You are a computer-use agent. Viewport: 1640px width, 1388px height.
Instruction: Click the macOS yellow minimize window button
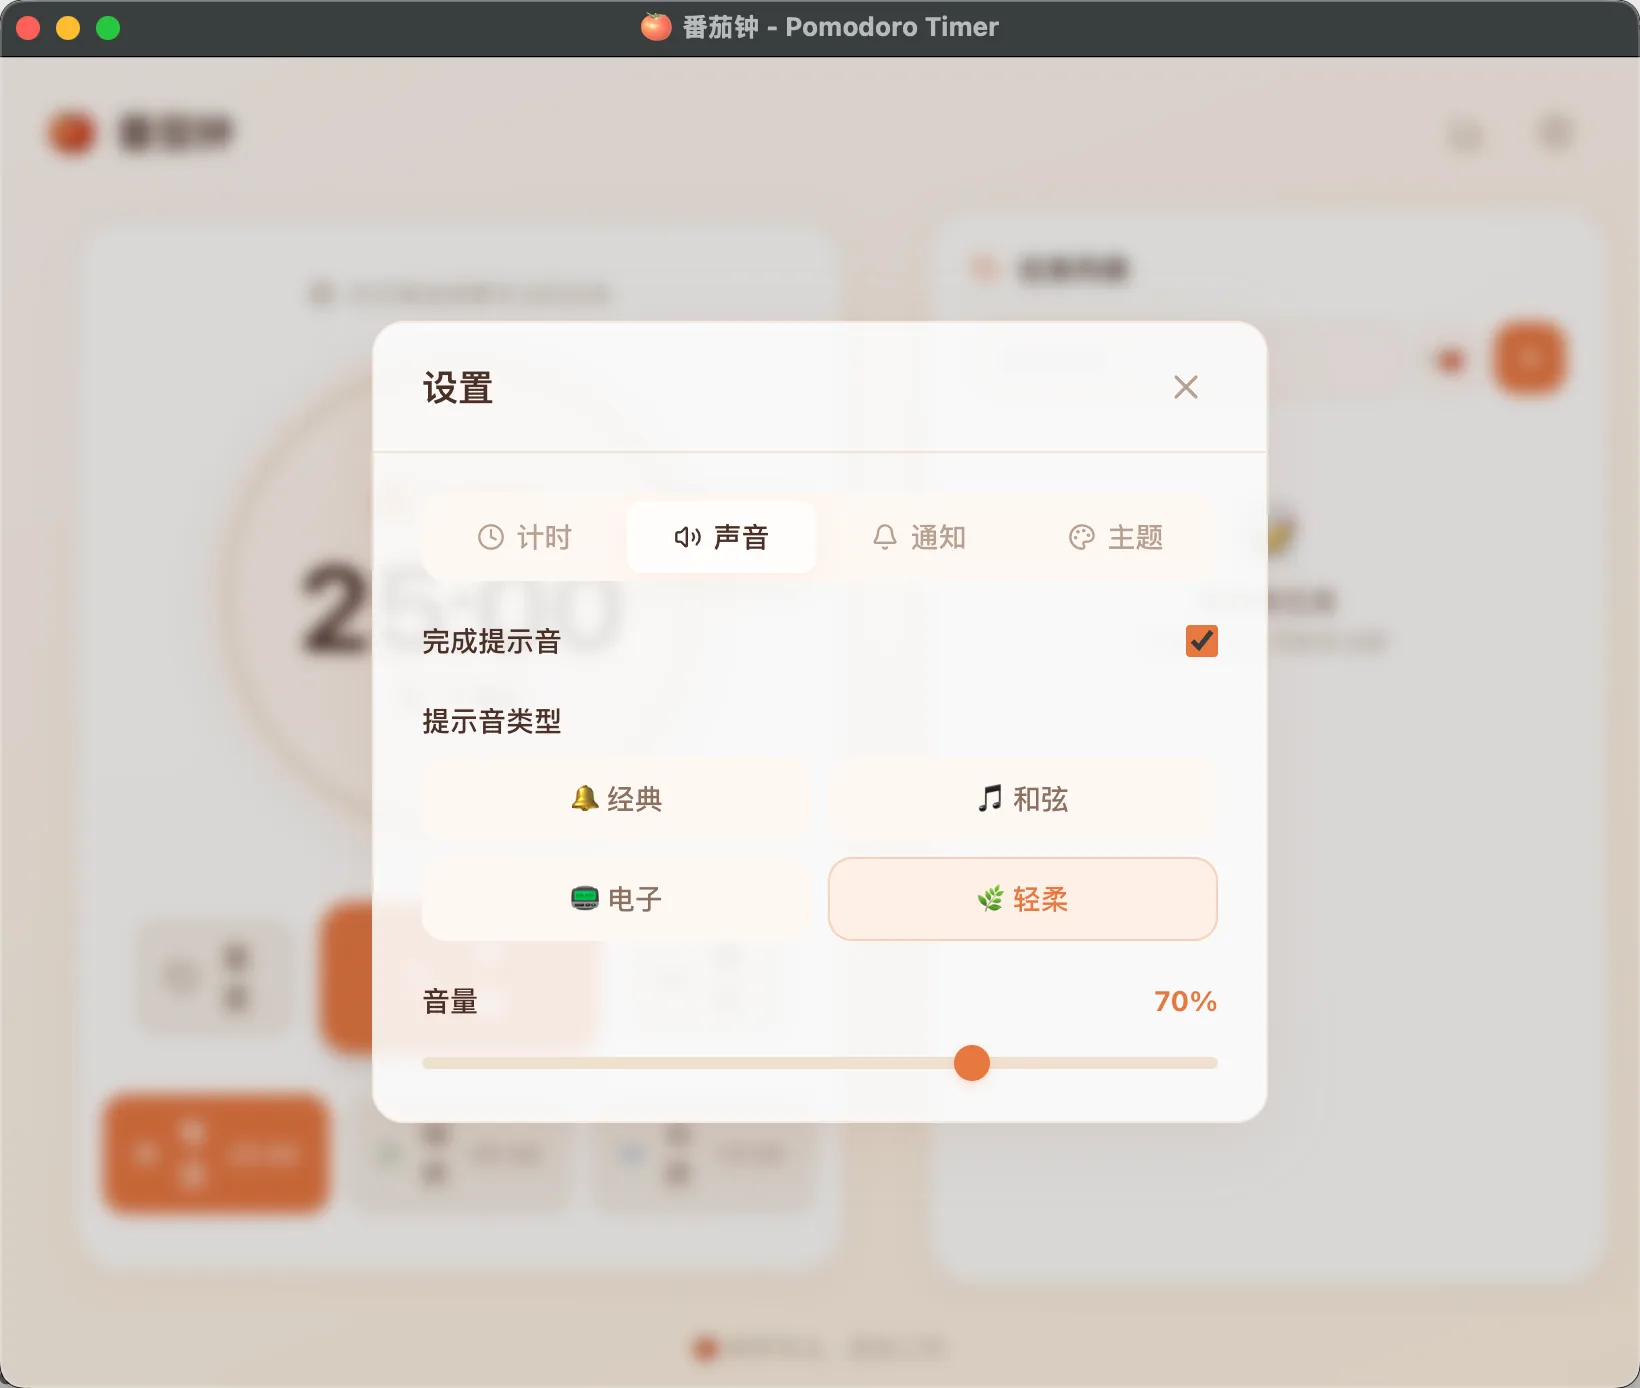(68, 28)
